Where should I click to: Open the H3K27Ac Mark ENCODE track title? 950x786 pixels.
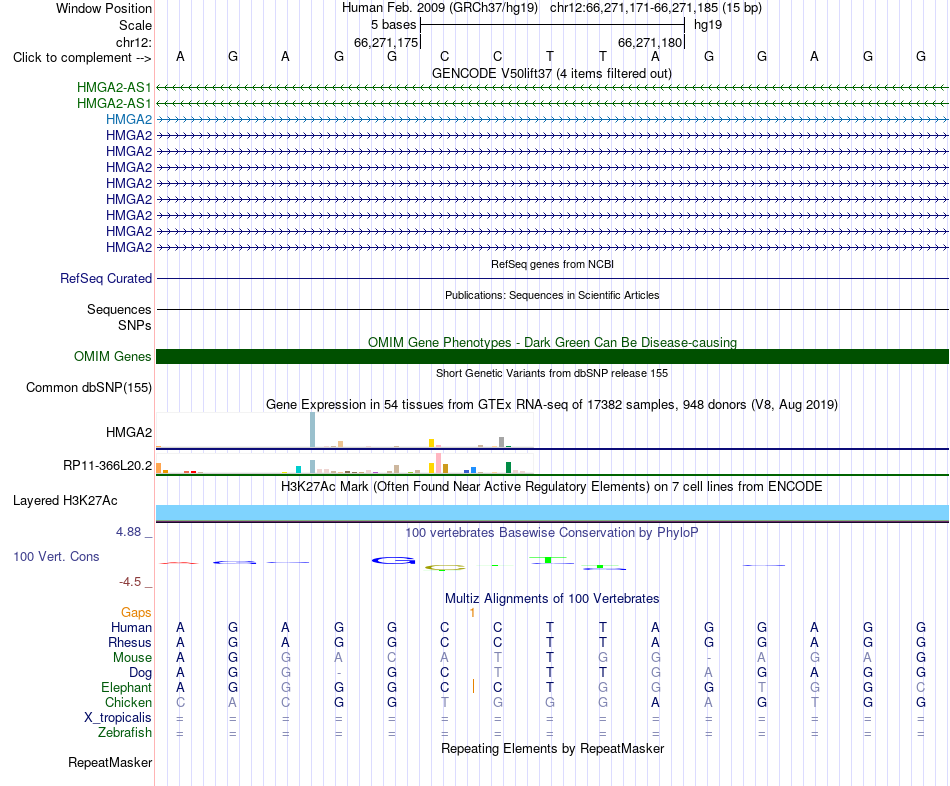pyautogui.click(x=552, y=487)
